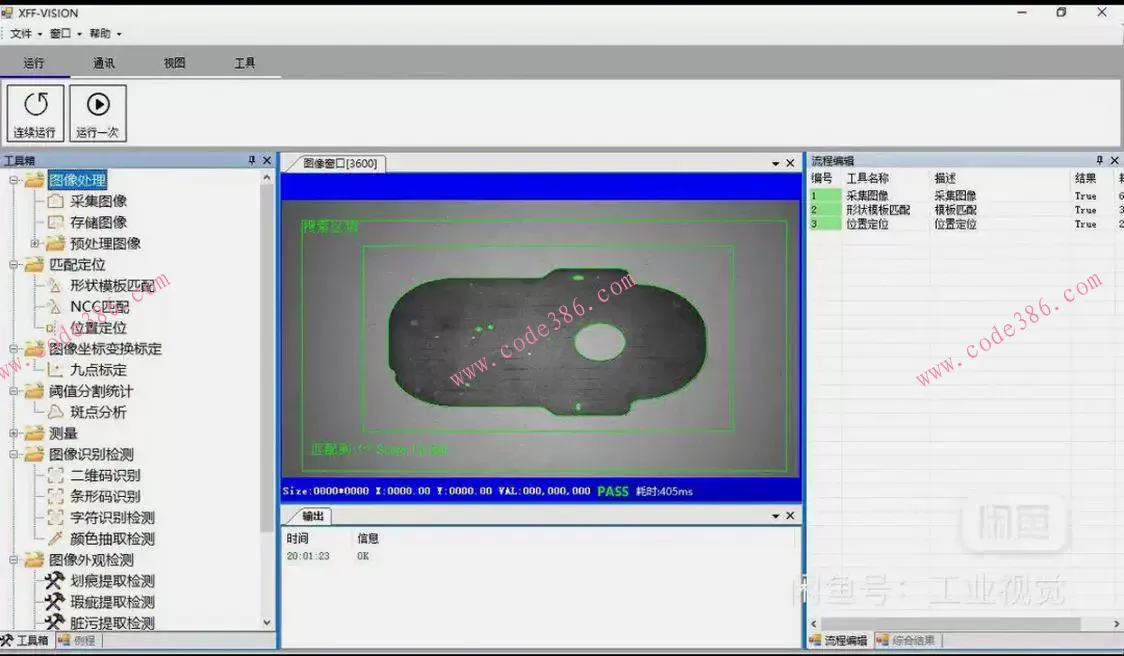Image resolution: width=1124 pixels, height=656 pixels.
Task: Select the 采集图像 tool in toolbox
Action: (x=98, y=201)
